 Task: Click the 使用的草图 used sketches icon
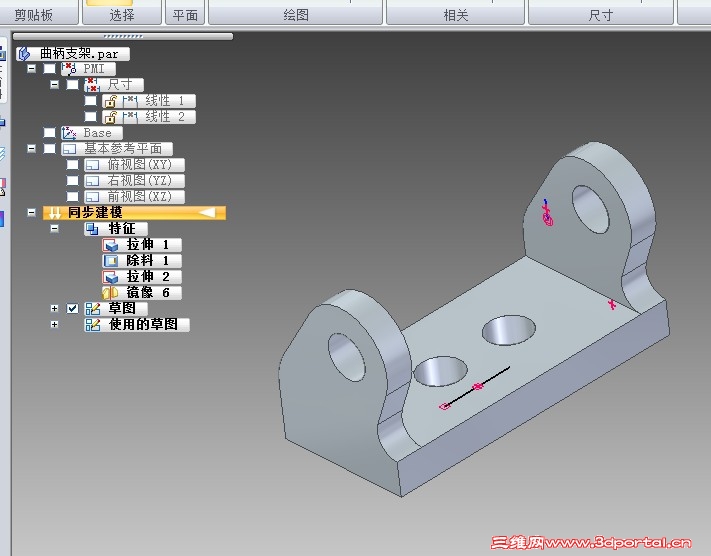point(93,325)
